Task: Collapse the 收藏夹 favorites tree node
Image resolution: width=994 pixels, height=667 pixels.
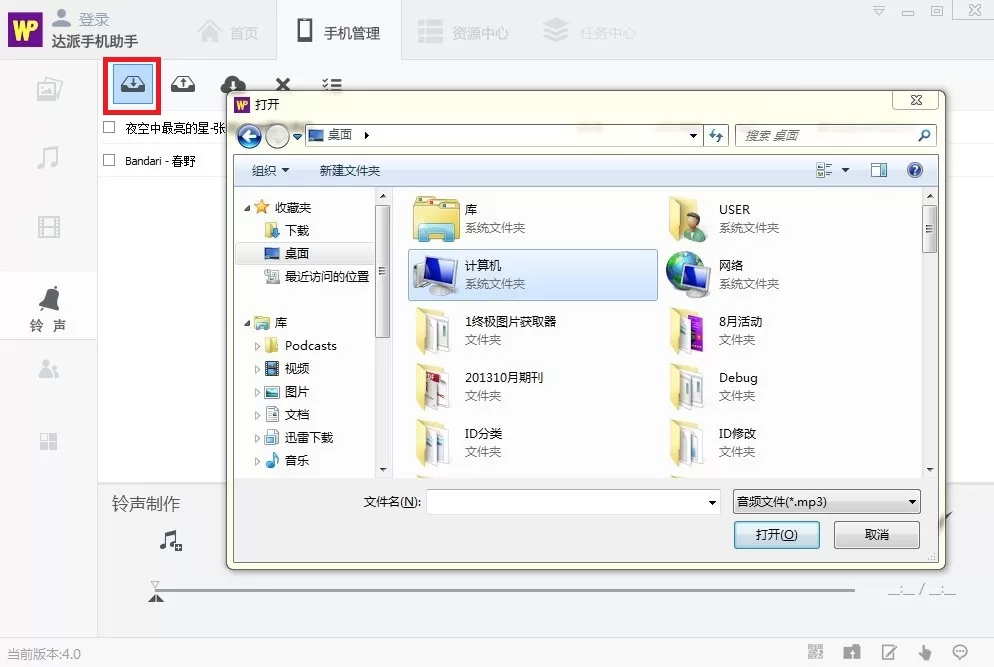Action: (x=247, y=208)
